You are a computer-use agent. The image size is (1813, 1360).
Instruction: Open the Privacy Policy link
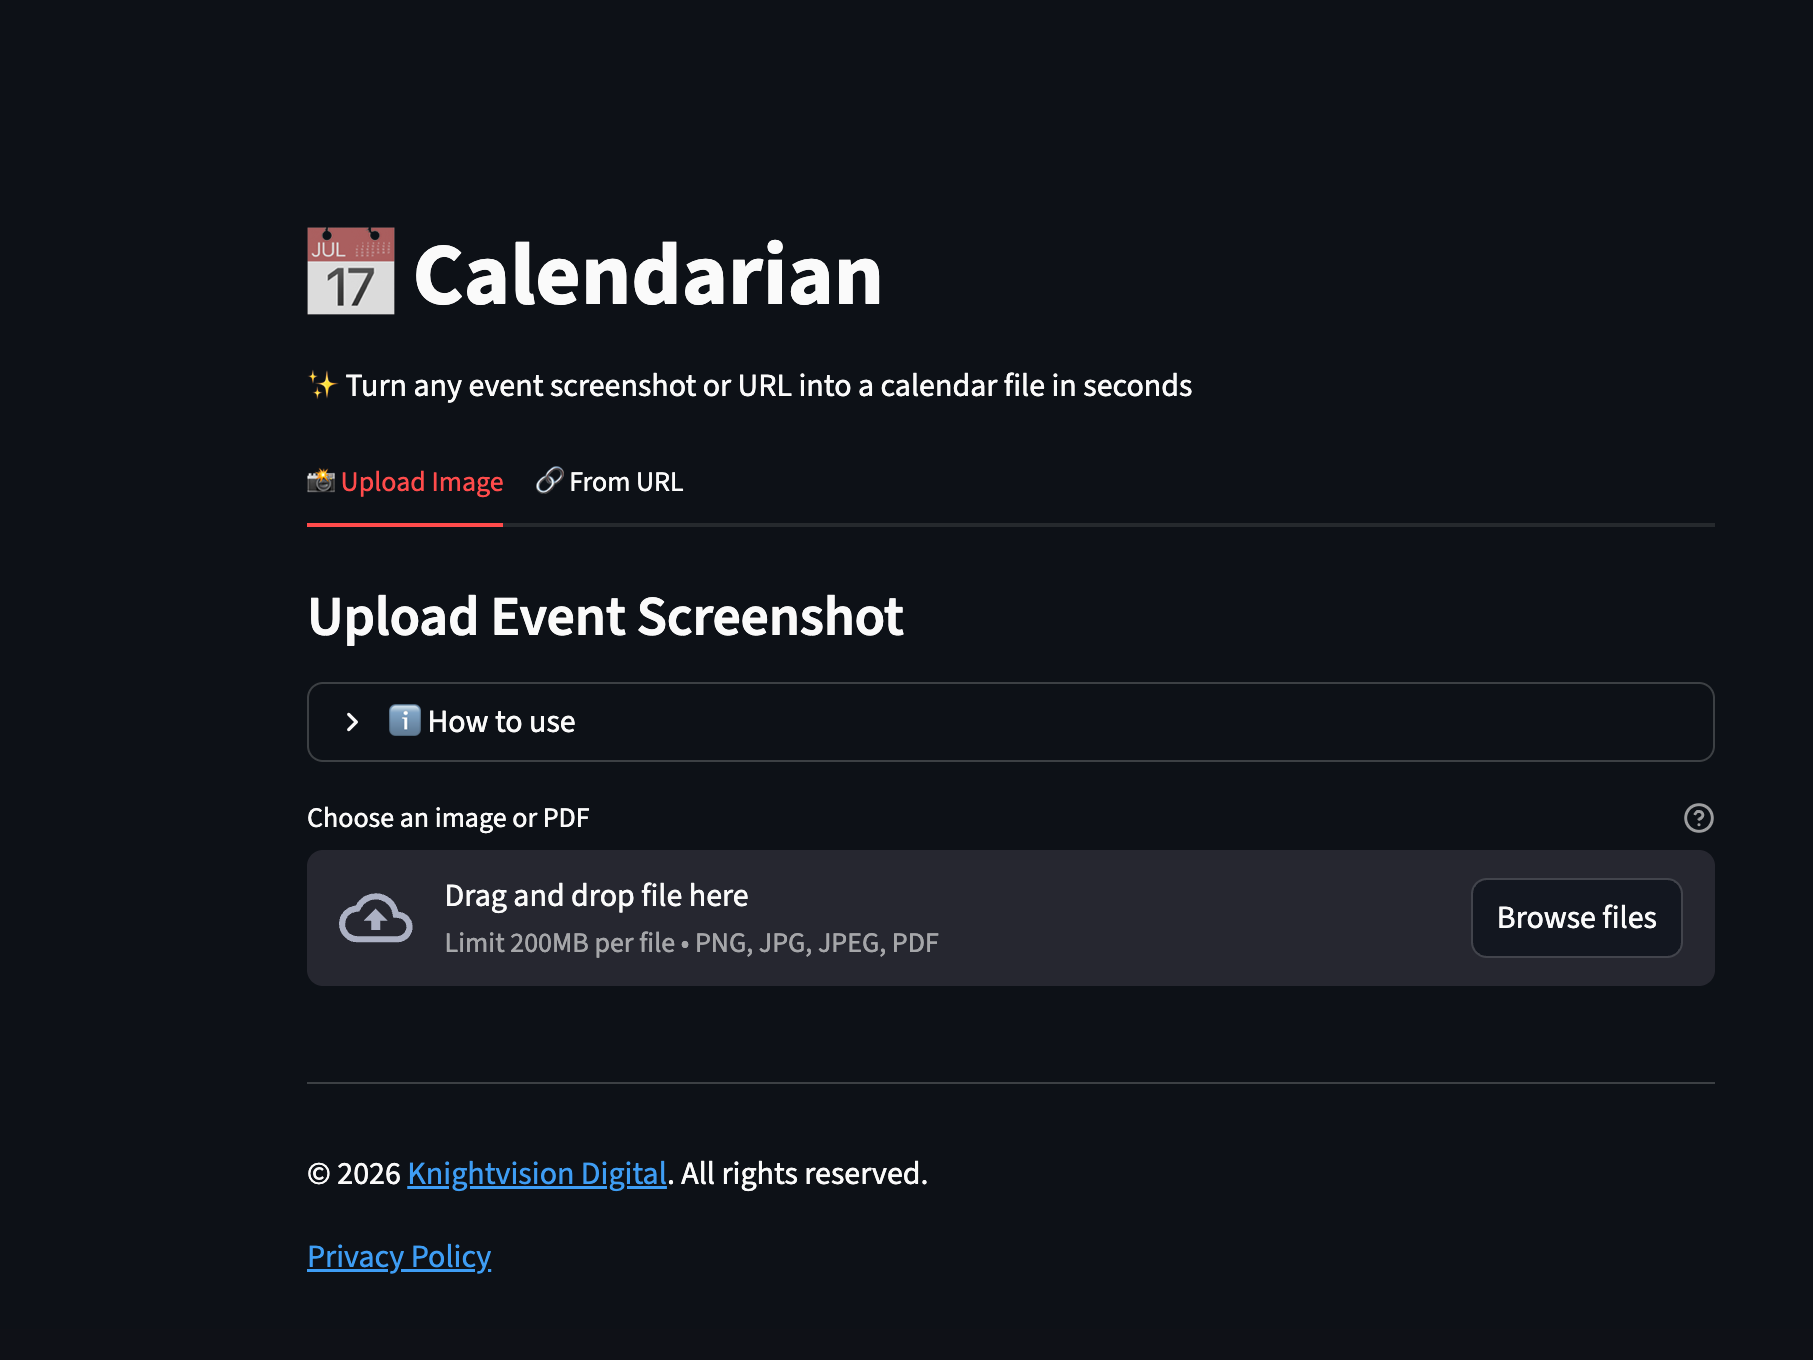pos(399,1256)
